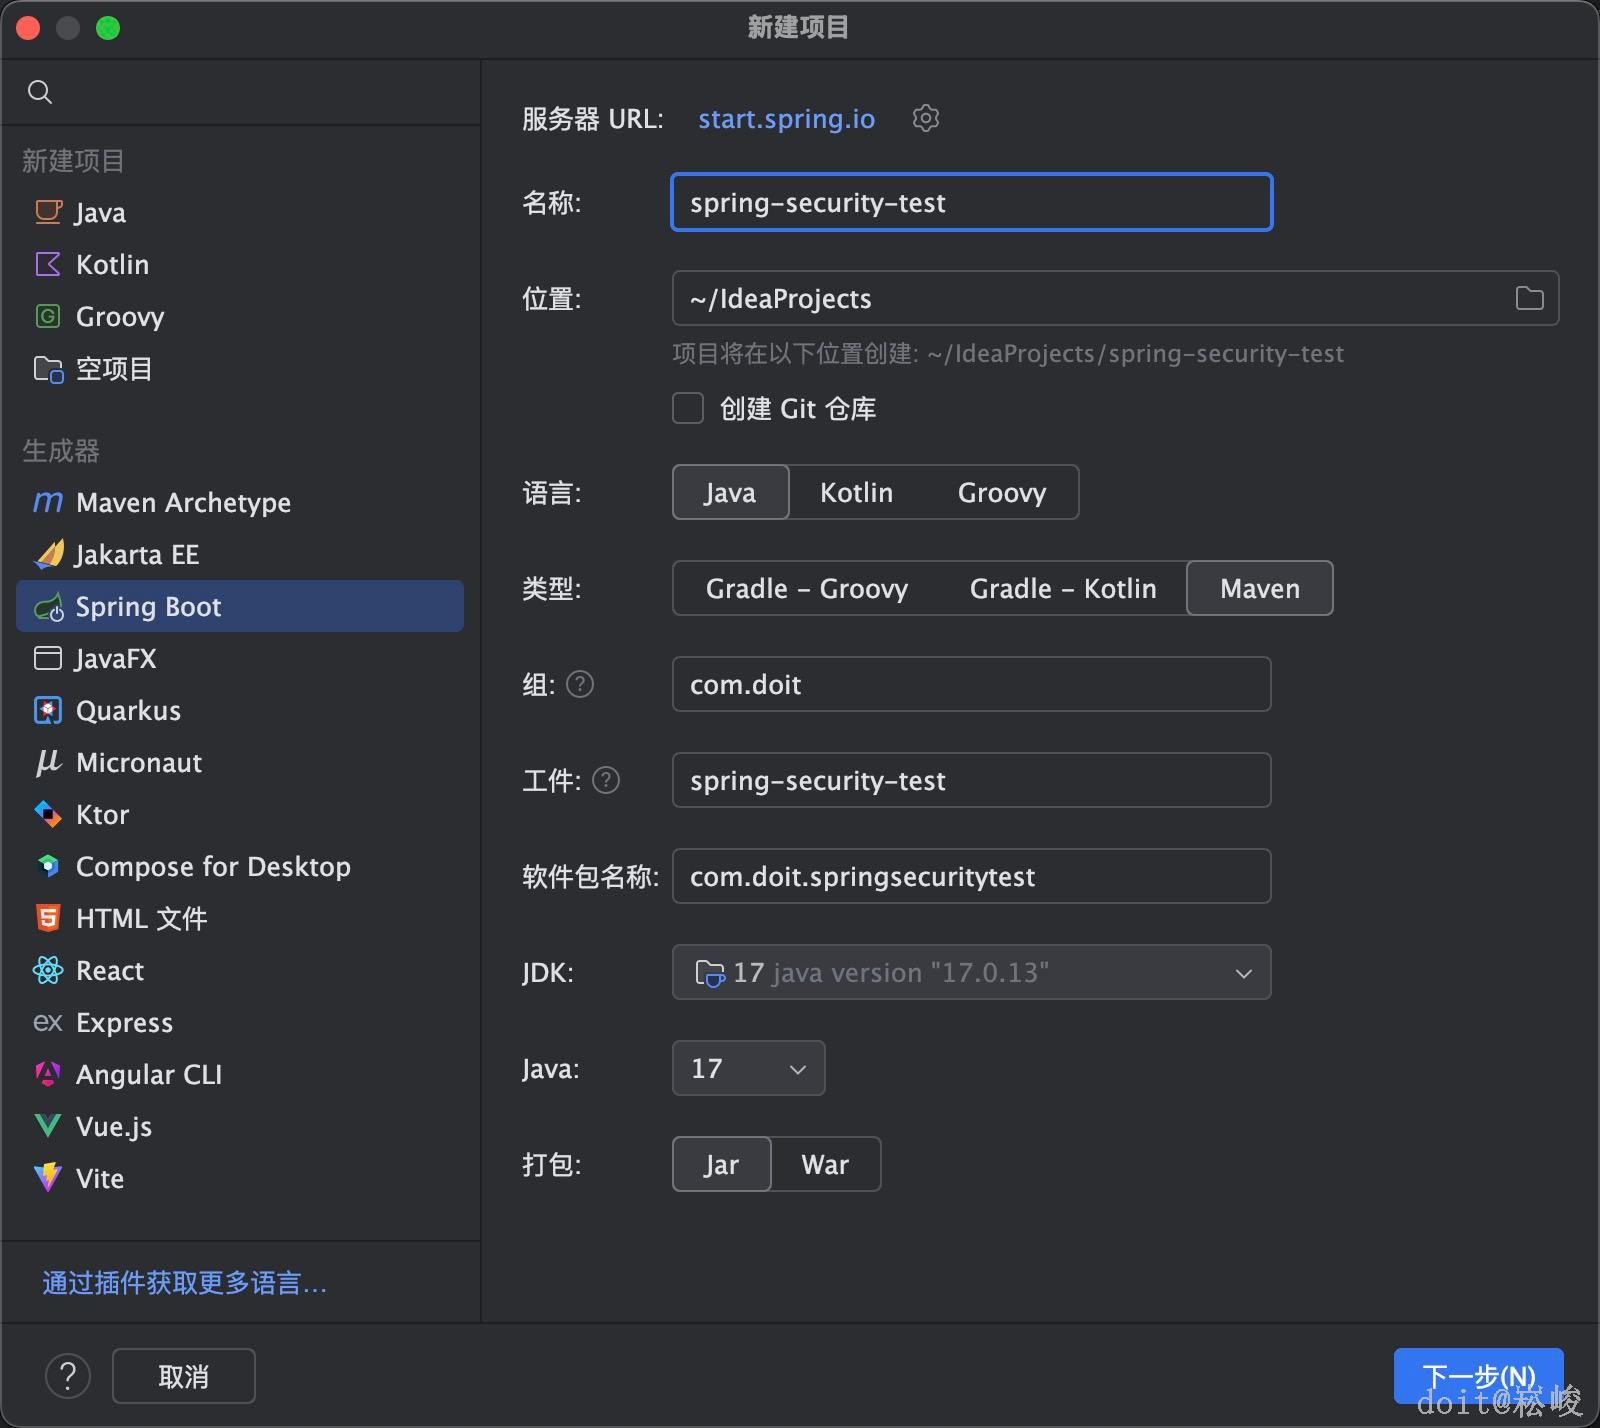Click the server URL settings gear icon
The width and height of the screenshot is (1600, 1428).
pos(926,118)
